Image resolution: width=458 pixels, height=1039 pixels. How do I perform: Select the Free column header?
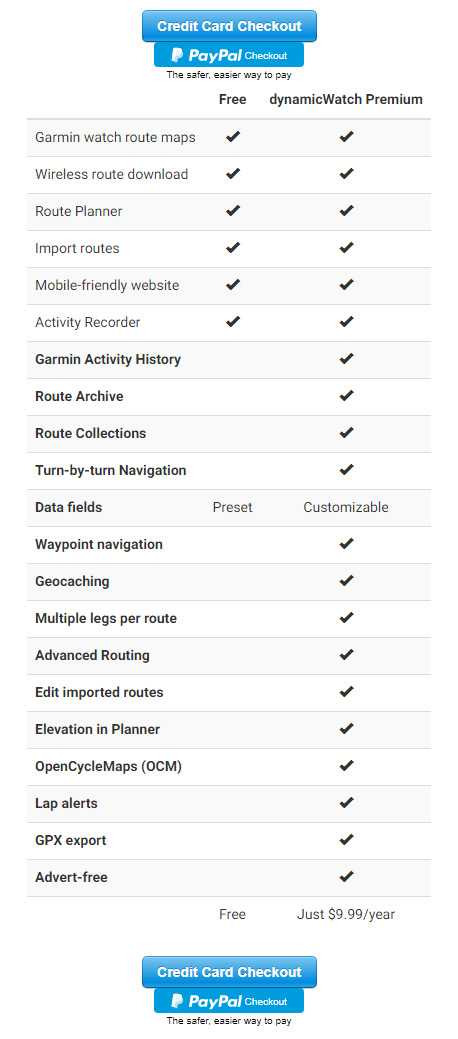click(233, 99)
